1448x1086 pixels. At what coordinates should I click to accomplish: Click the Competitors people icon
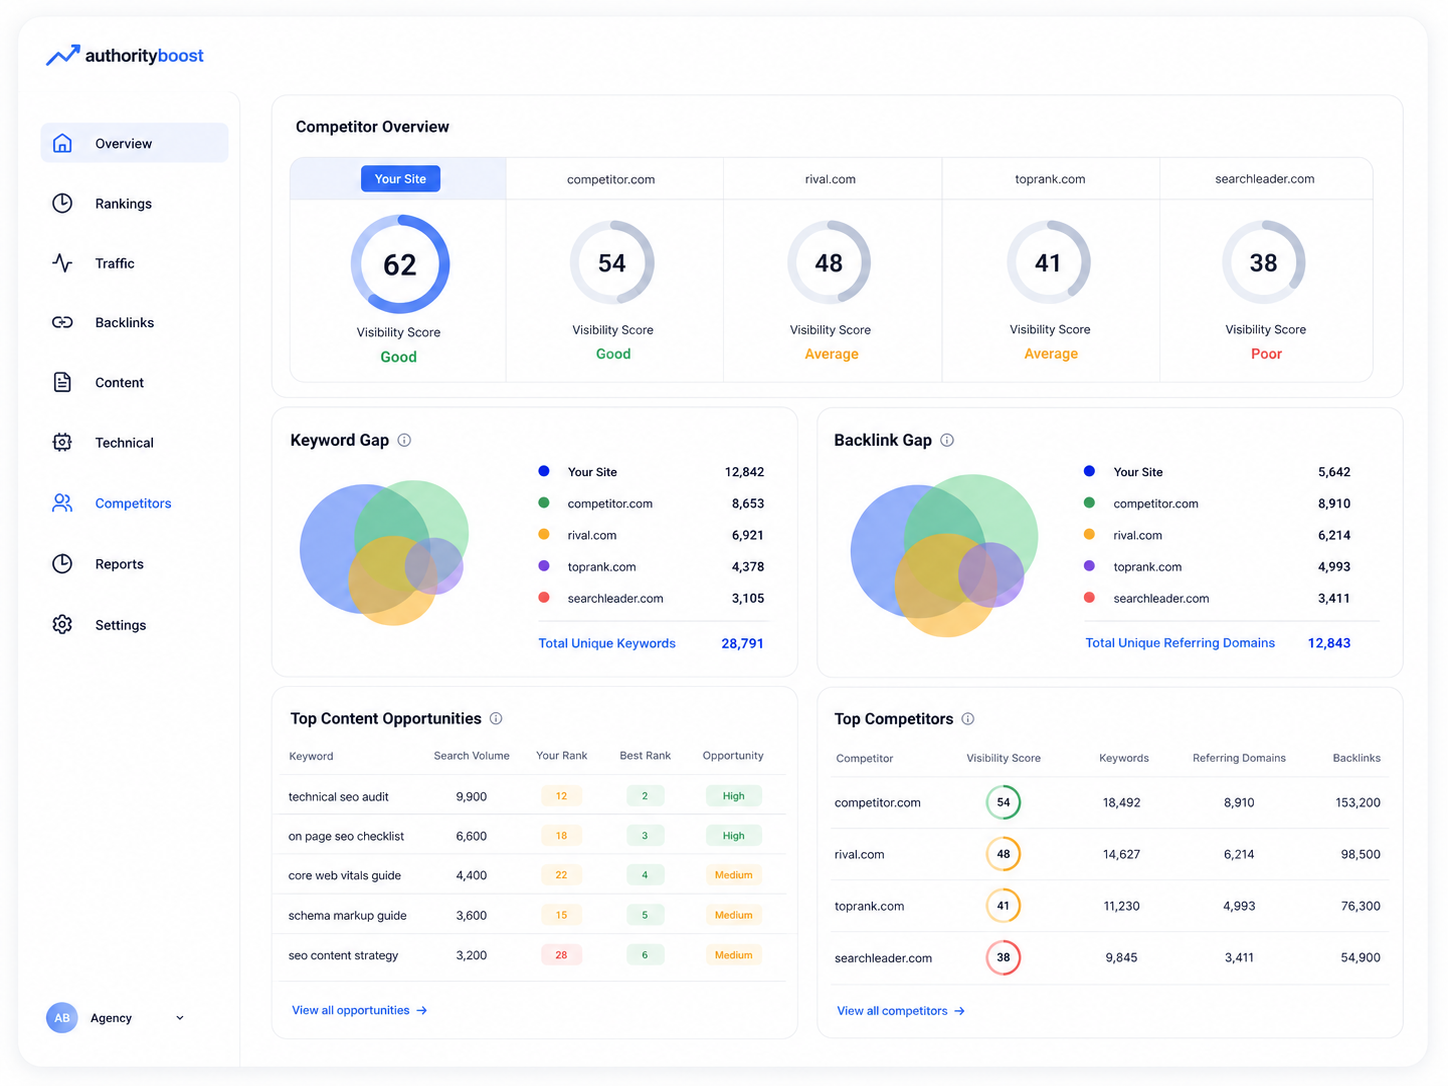(62, 503)
